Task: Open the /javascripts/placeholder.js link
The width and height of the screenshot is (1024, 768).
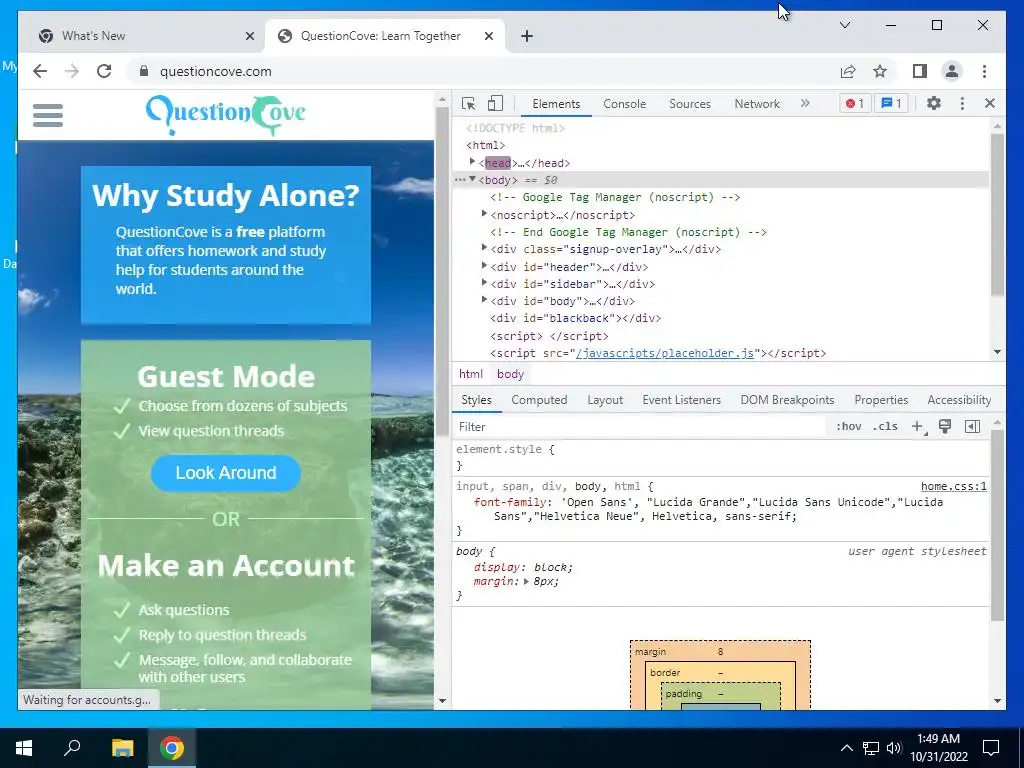Action: pyautogui.click(x=665, y=353)
